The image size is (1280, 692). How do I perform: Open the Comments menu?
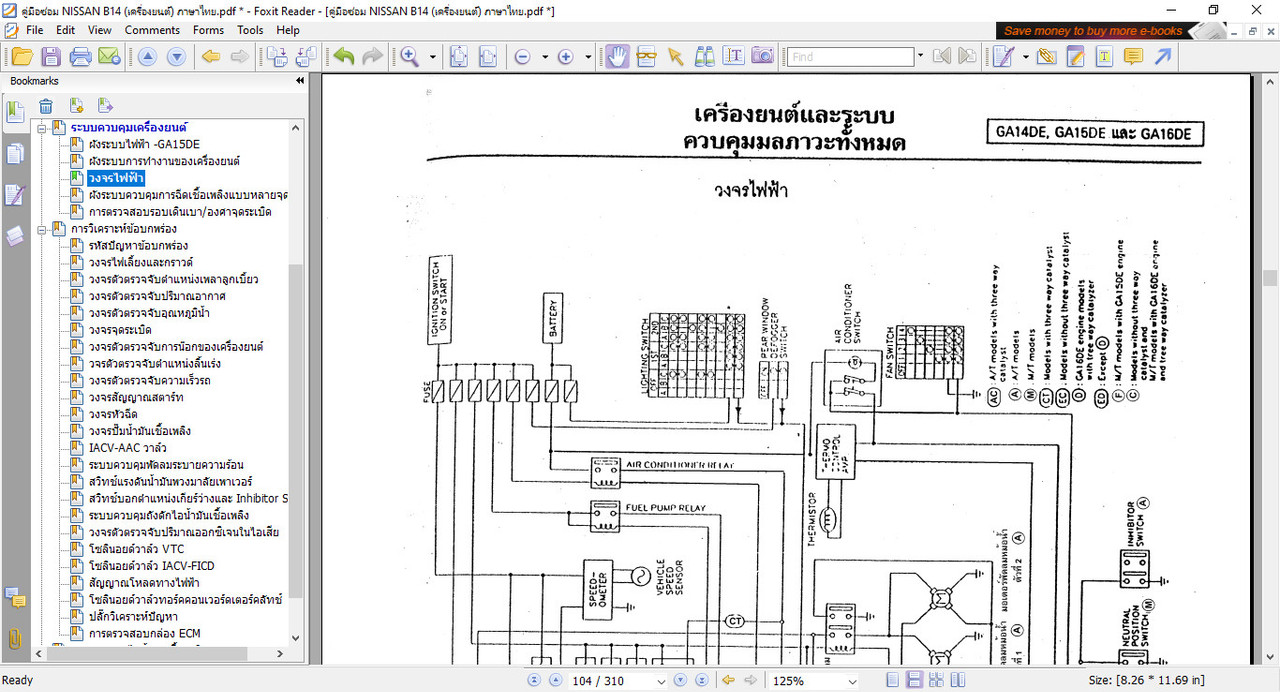(152, 30)
